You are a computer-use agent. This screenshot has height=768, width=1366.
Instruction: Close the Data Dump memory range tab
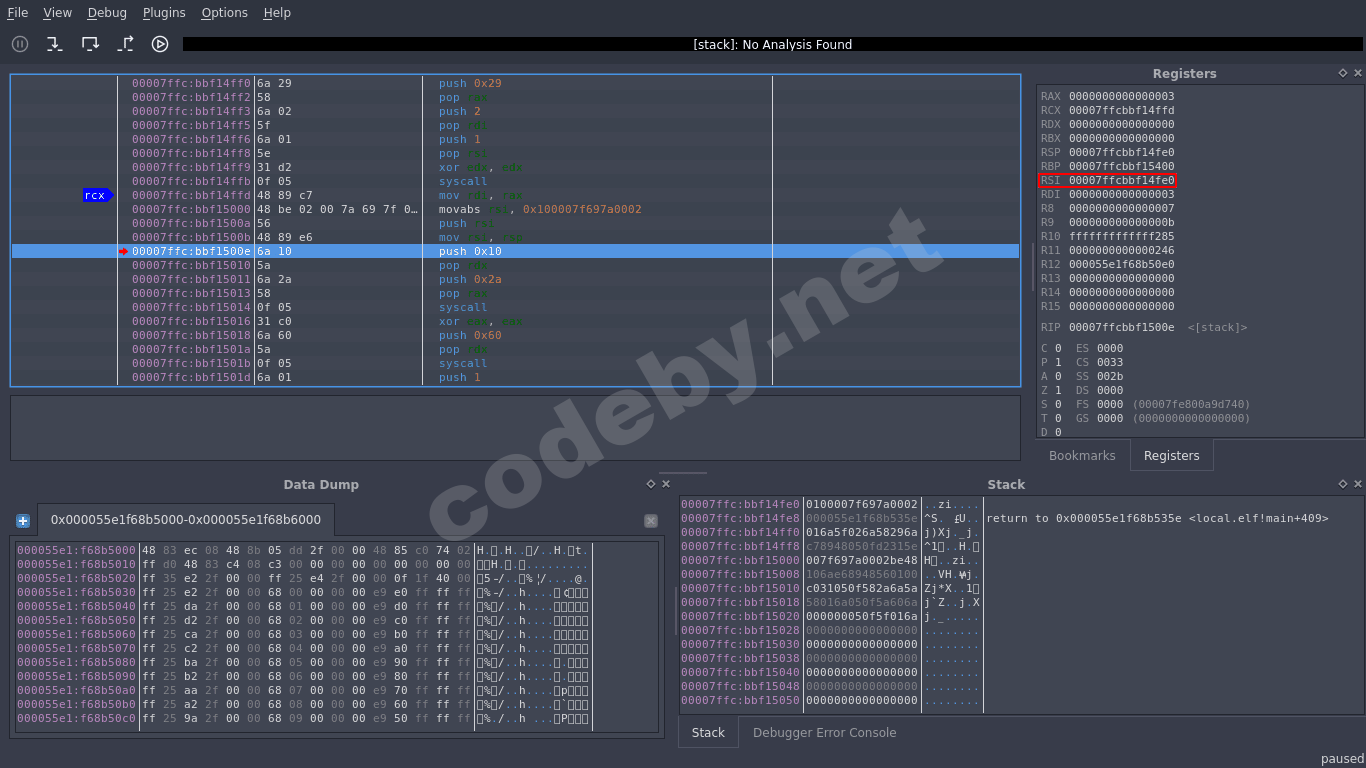(650, 521)
